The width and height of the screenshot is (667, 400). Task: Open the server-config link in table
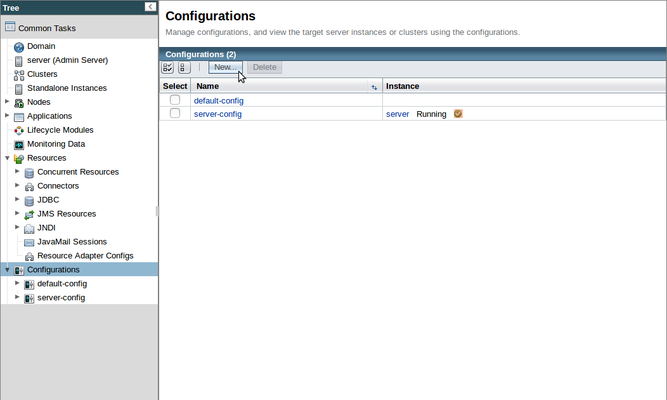[x=218, y=114]
